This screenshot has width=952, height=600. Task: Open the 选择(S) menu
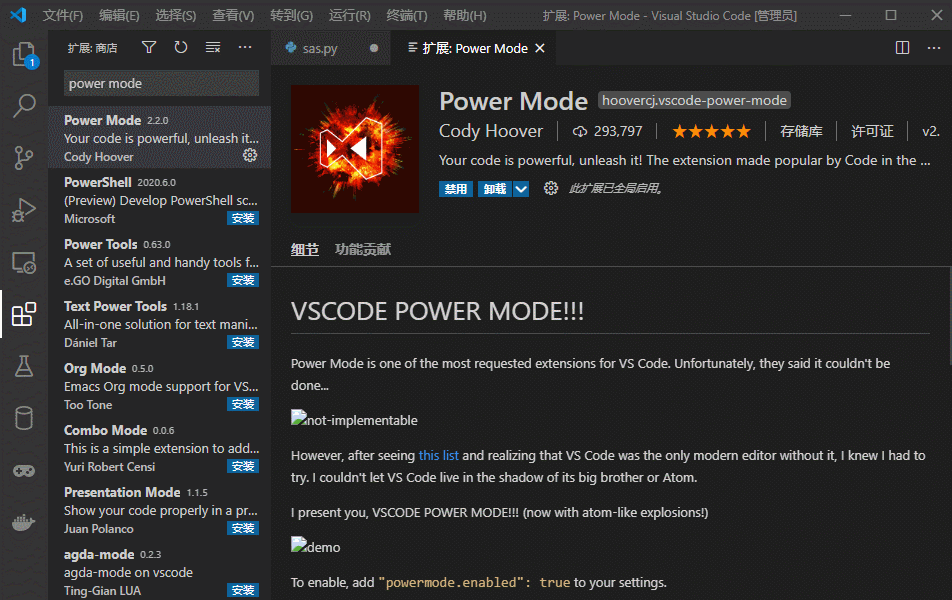point(175,15)
